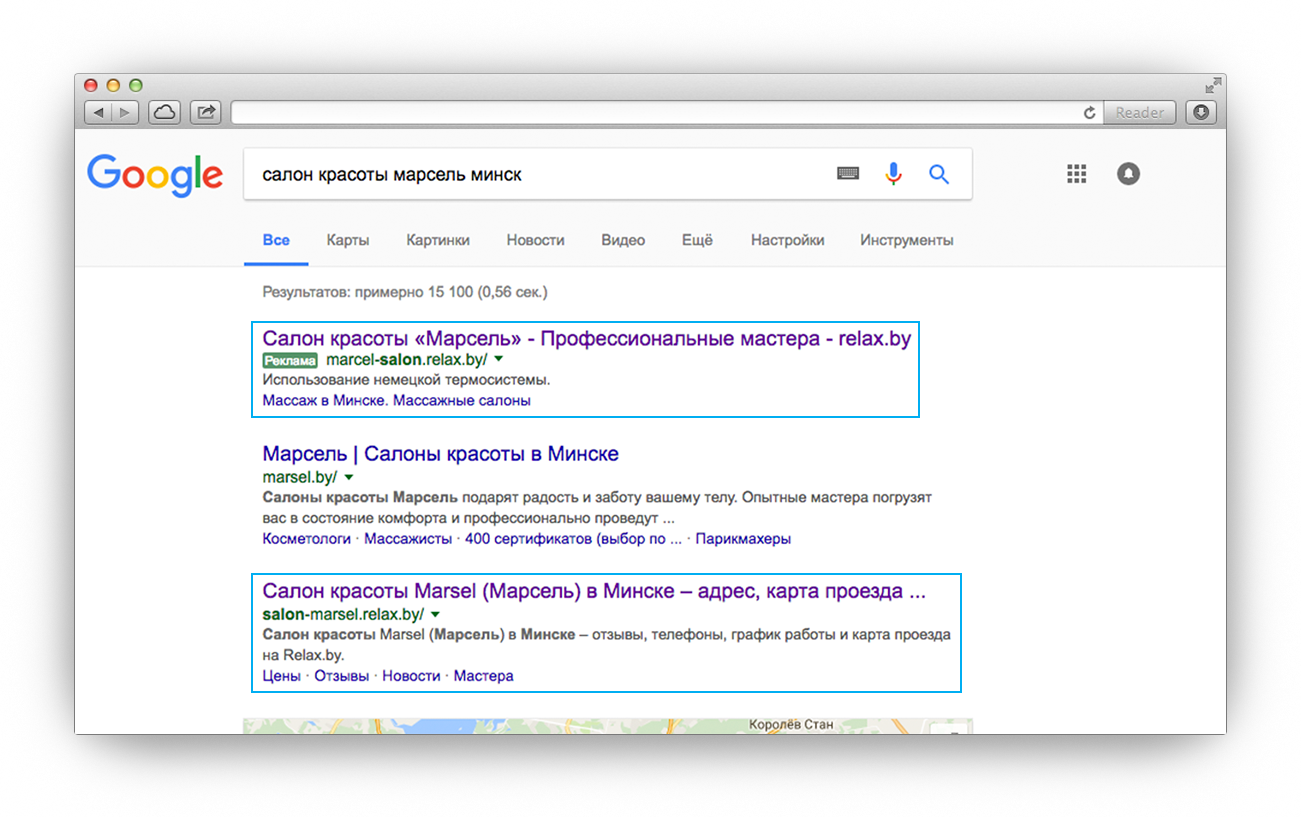
Task: Click the green Реклама ad label
Action: pyautogui.click(x=291, y=360)
